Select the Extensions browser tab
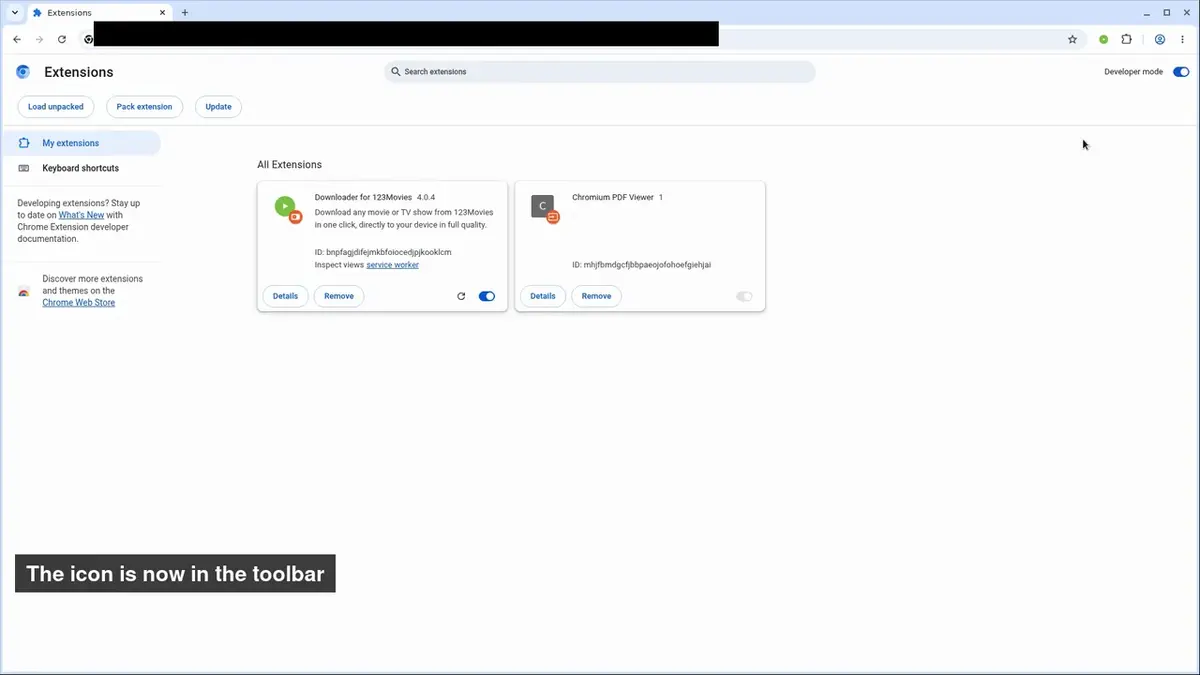This screenshot has width=1200, height=675. pyautogui.click(x=98, y=13)
